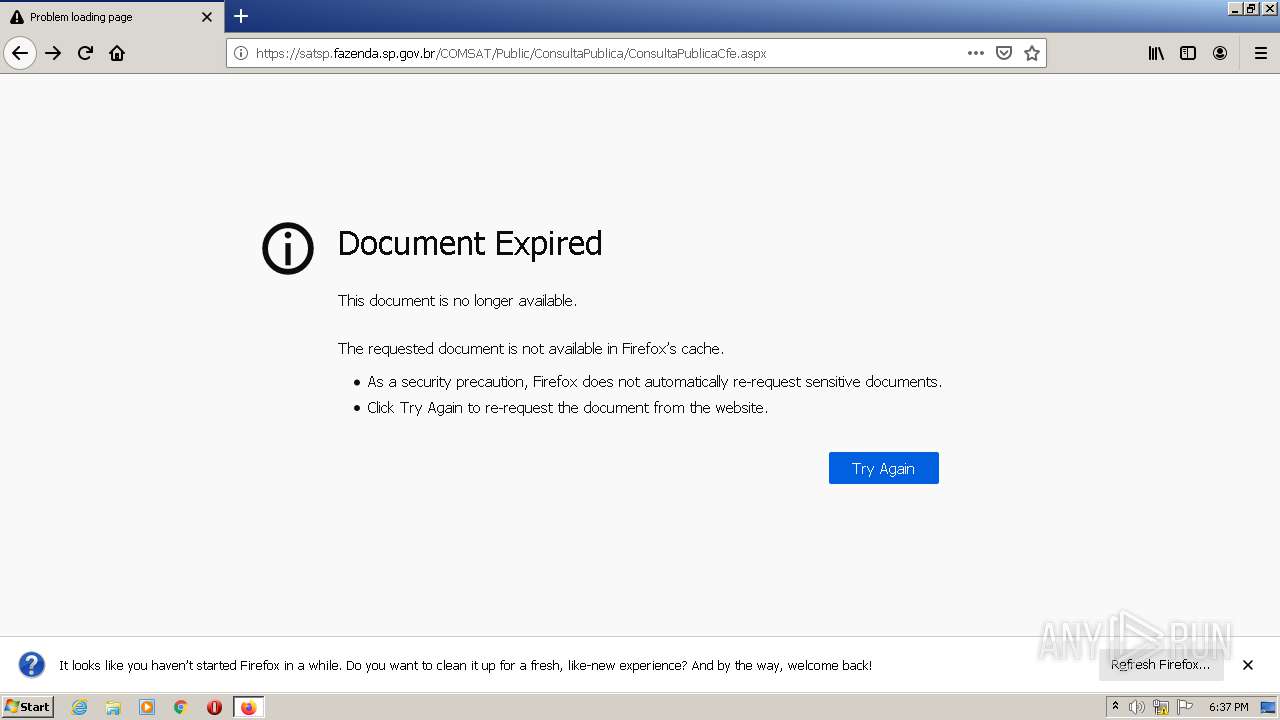The height and width of the screenshot is (720, 1280).
Task: Show site information icon in address bar
Action: point(241,53)
